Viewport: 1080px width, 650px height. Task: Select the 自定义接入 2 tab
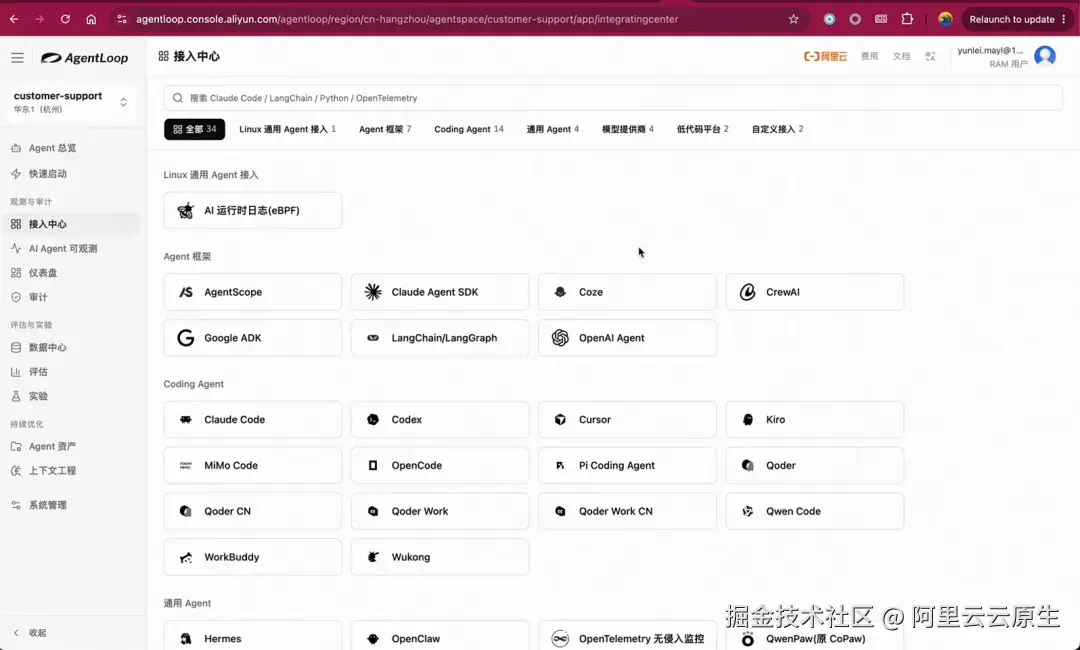pyautogui.click(x=777, y=129)
